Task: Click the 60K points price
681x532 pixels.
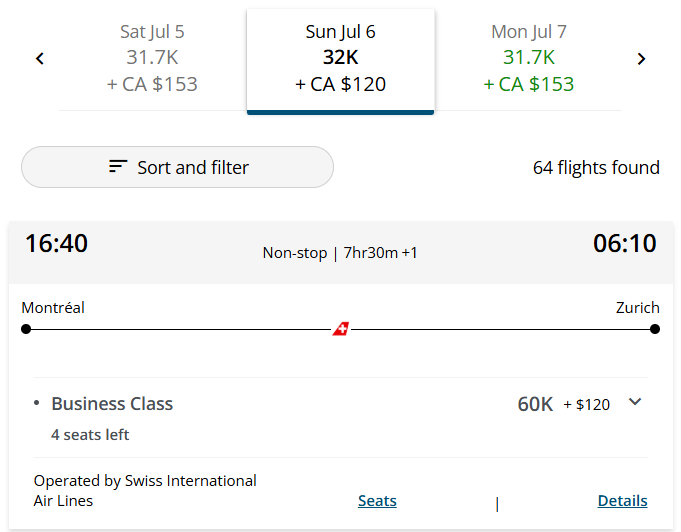Action: coord(535,404)
